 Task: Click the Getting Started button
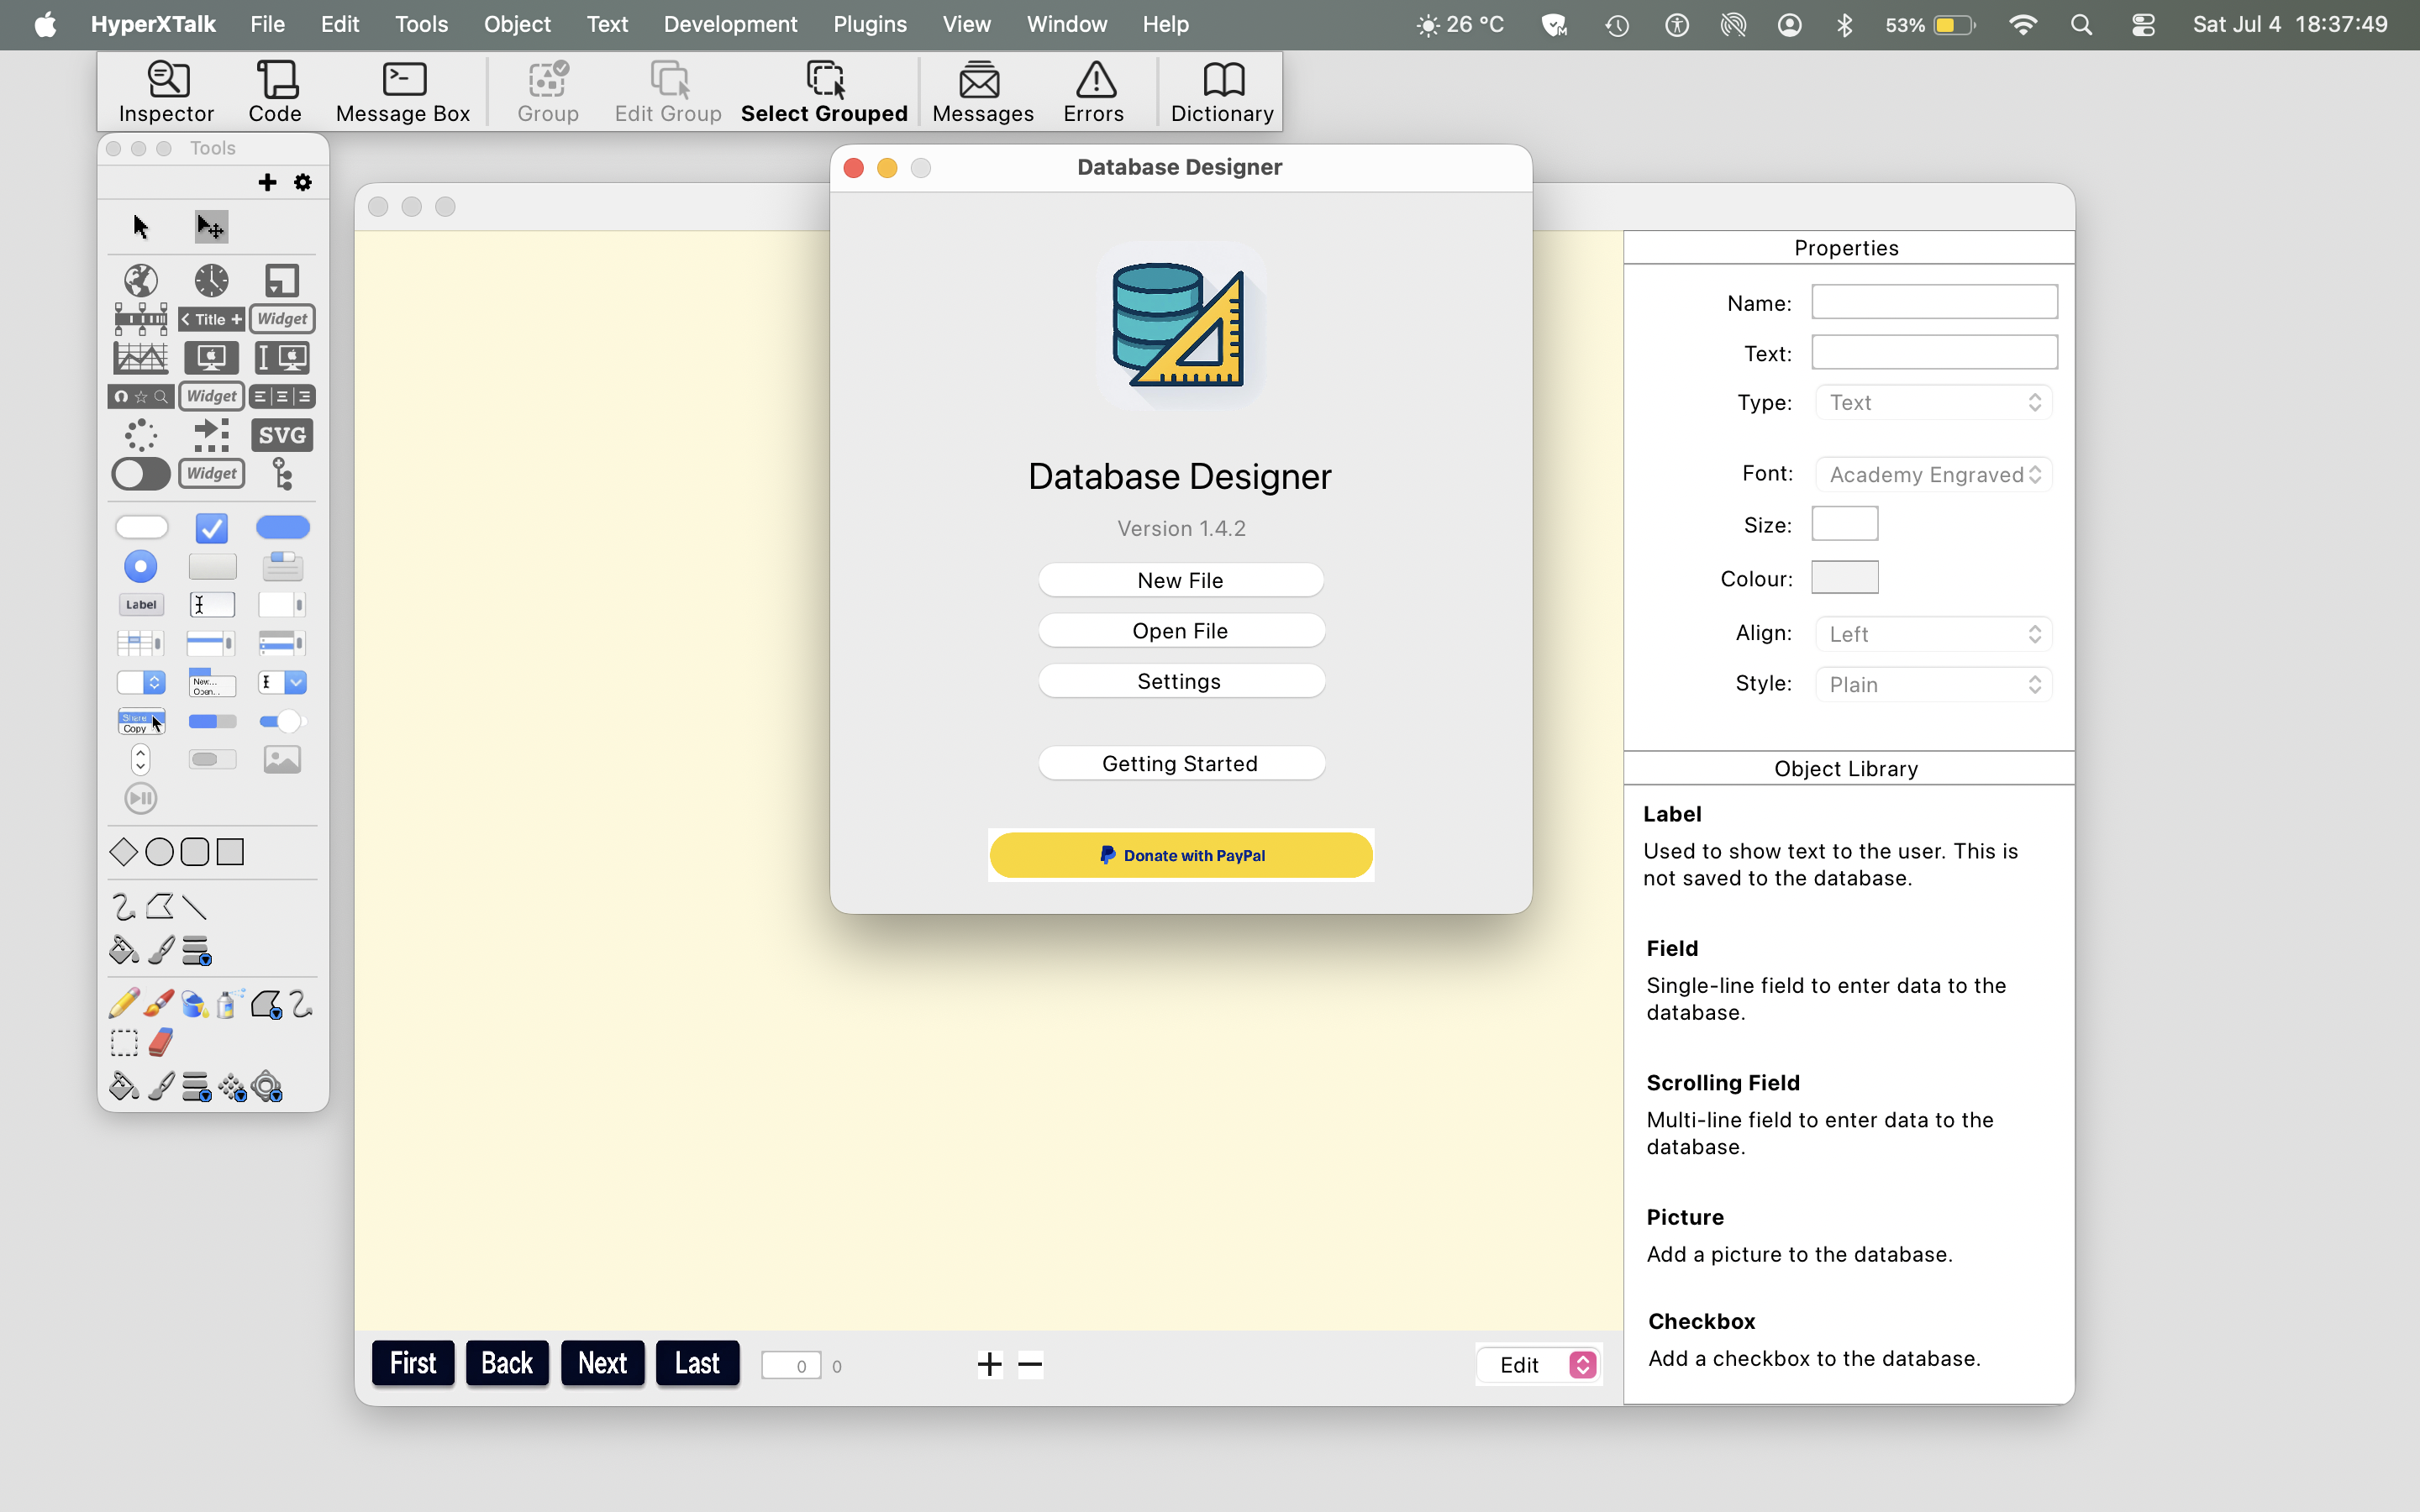tap(1181, 763)
